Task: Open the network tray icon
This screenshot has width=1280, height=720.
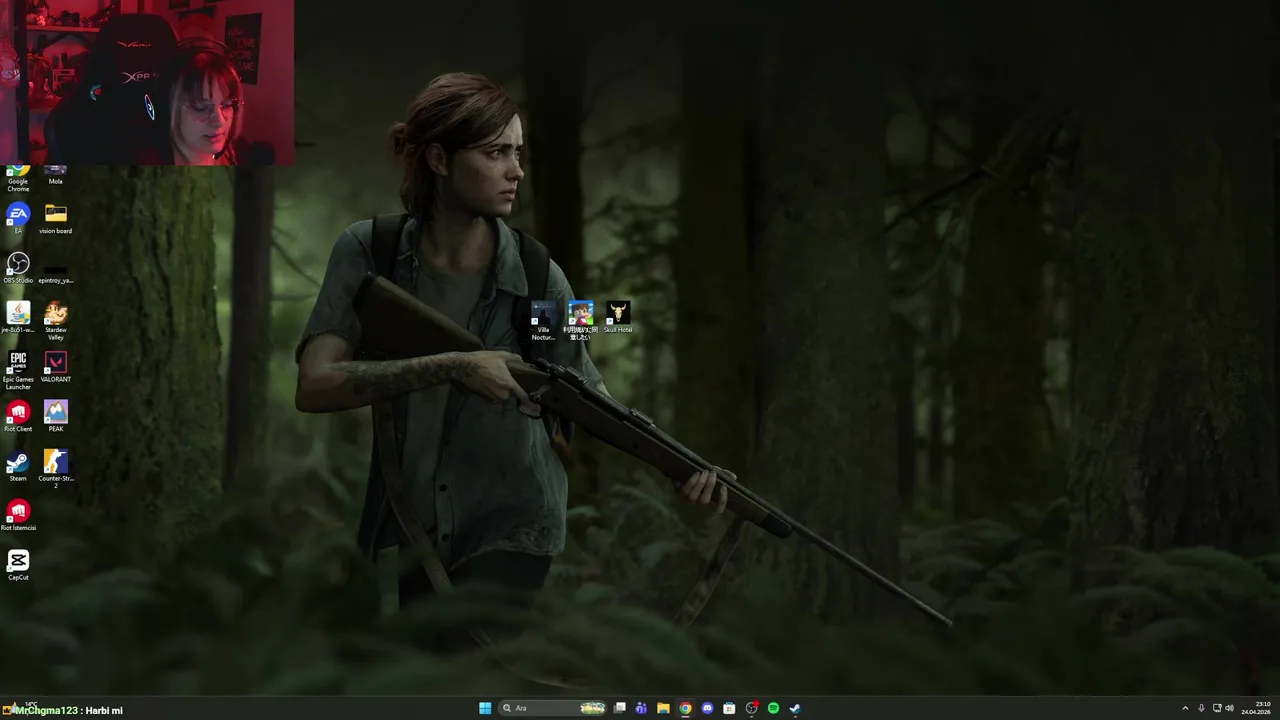Action: click(x=1217, y=708)
